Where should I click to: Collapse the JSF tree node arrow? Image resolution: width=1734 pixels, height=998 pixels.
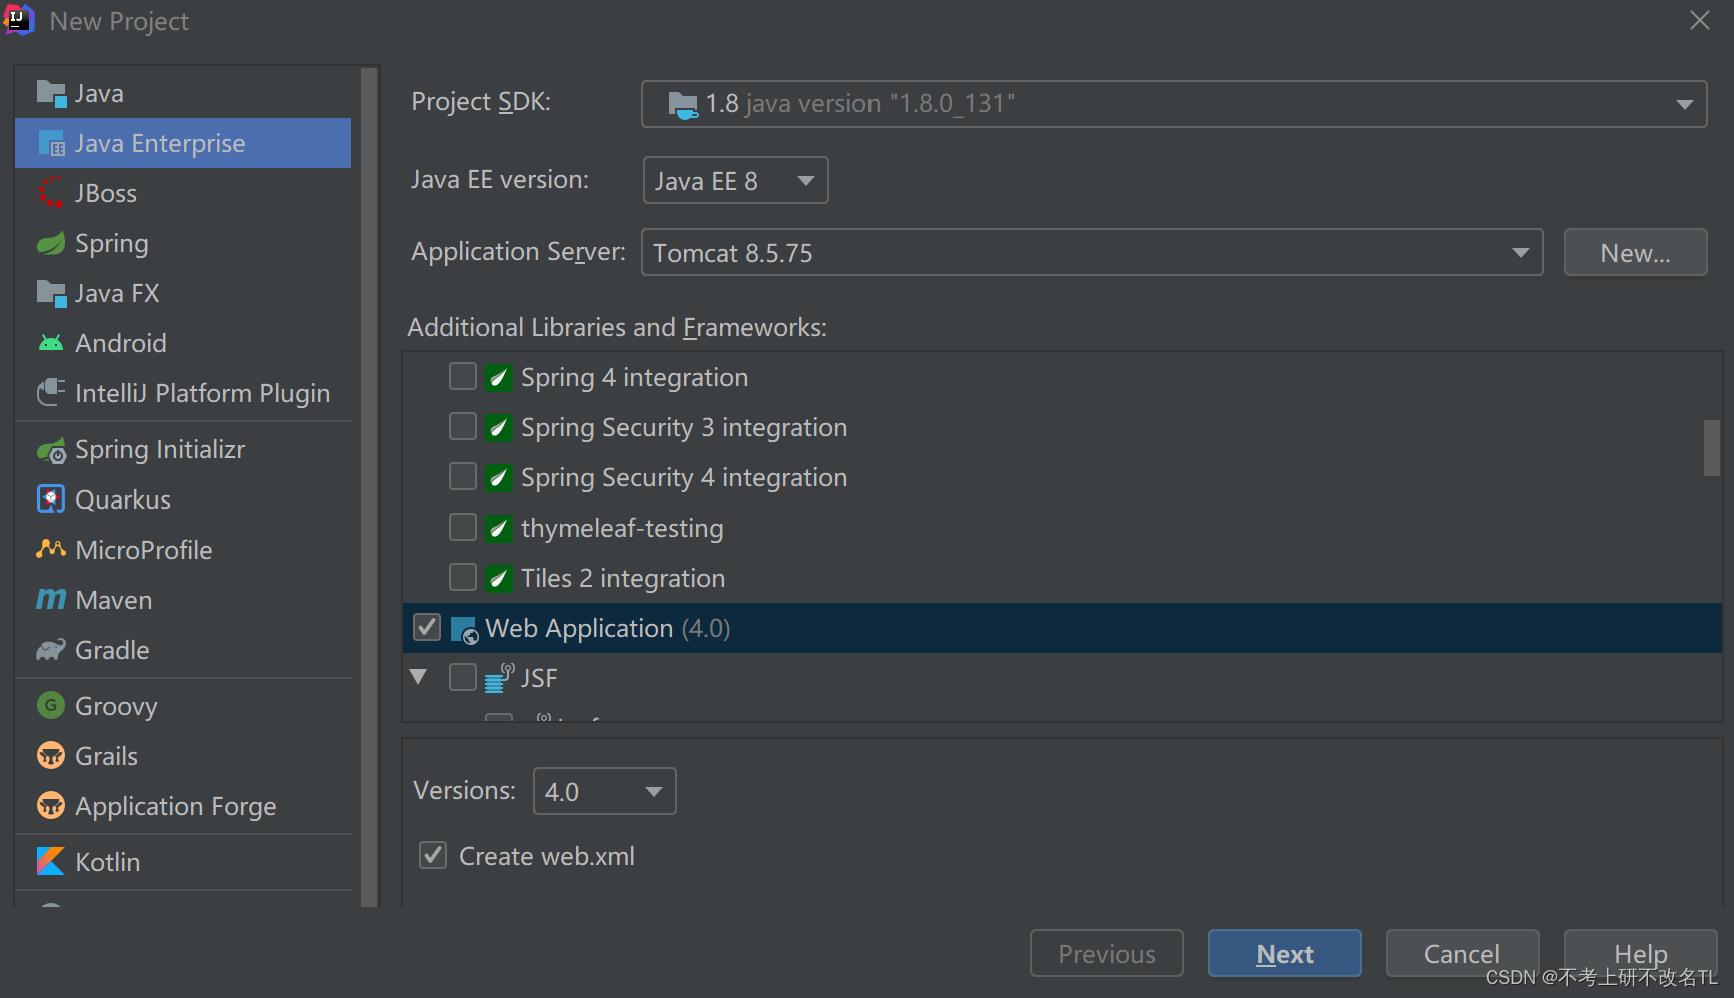click(419, 677)
